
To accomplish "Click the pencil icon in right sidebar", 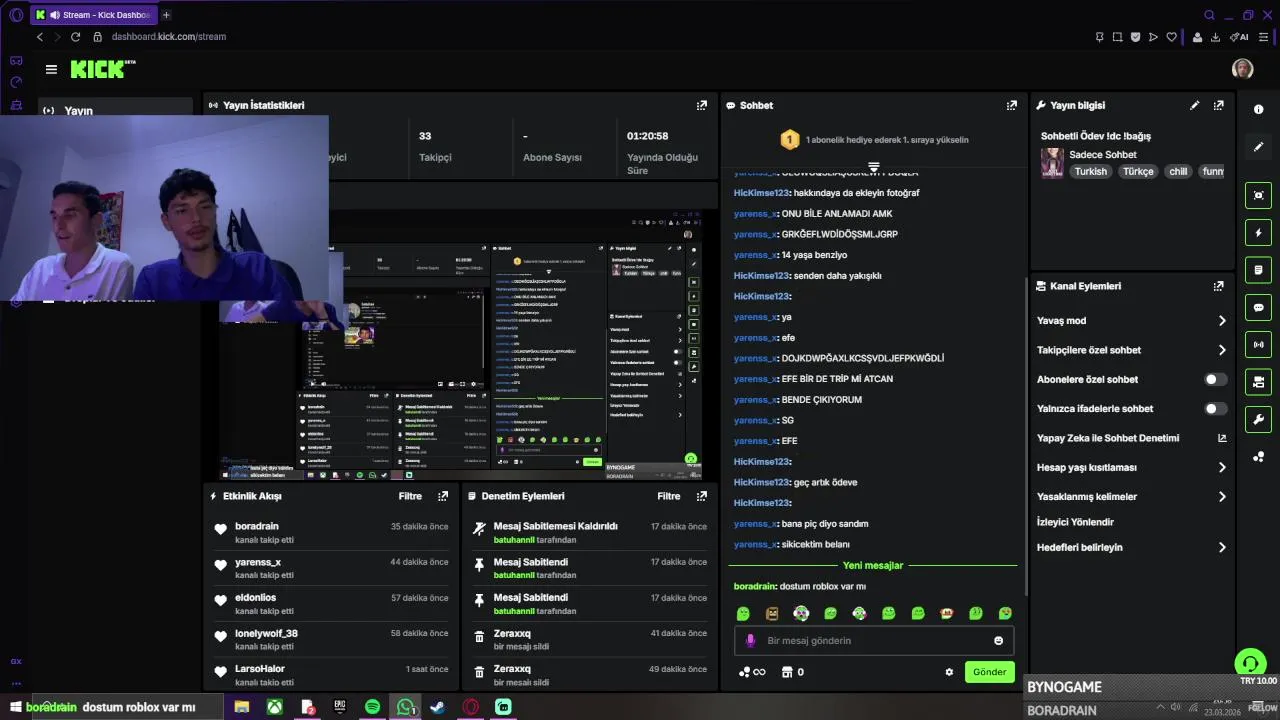I will [1258, 147].
